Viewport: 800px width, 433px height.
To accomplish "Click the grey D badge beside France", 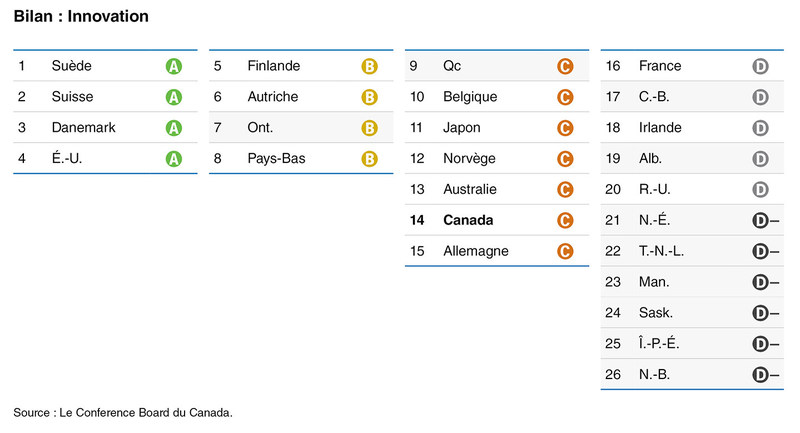I will point(760,66).
